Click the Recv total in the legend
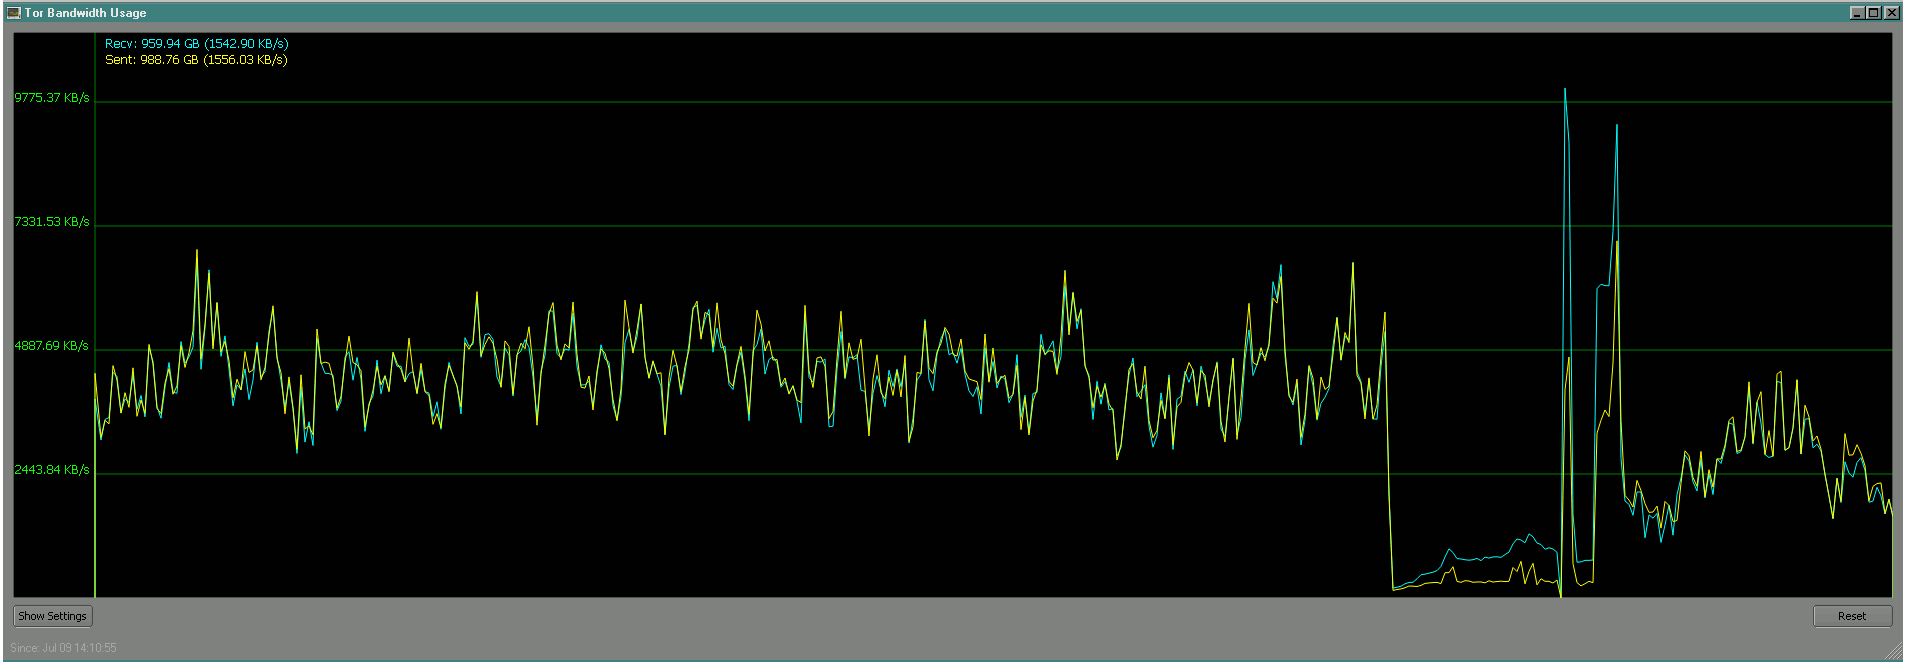The width and height of the screenshot is (1905, 662). point(196,44)
